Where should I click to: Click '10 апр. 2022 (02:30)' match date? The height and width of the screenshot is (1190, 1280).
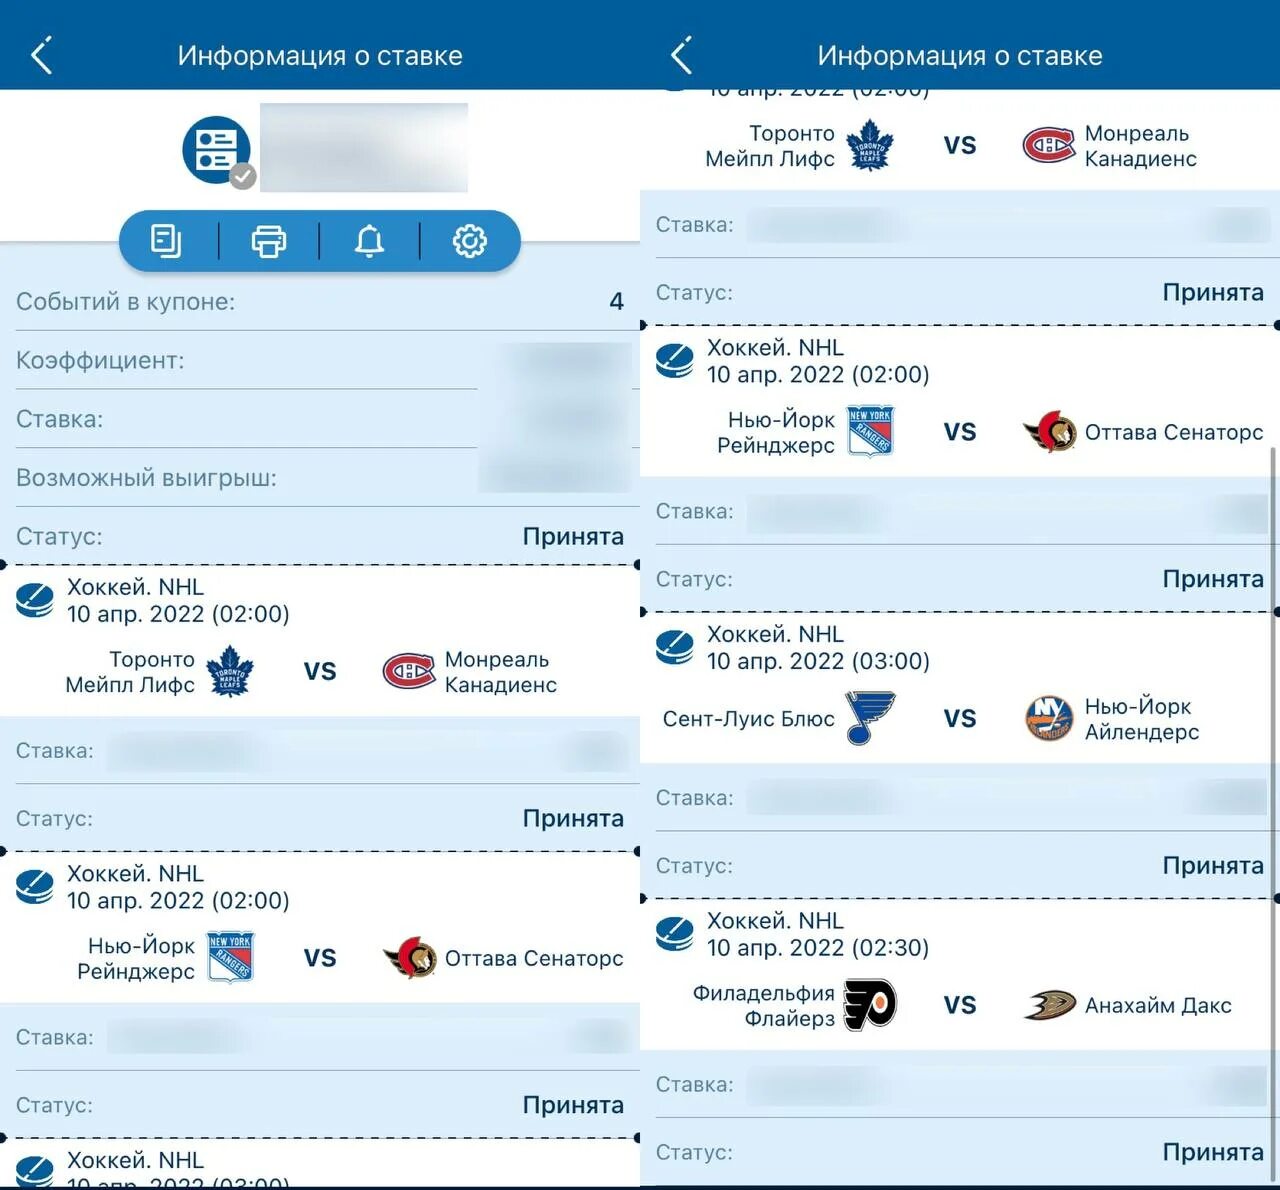coord(818,948)
